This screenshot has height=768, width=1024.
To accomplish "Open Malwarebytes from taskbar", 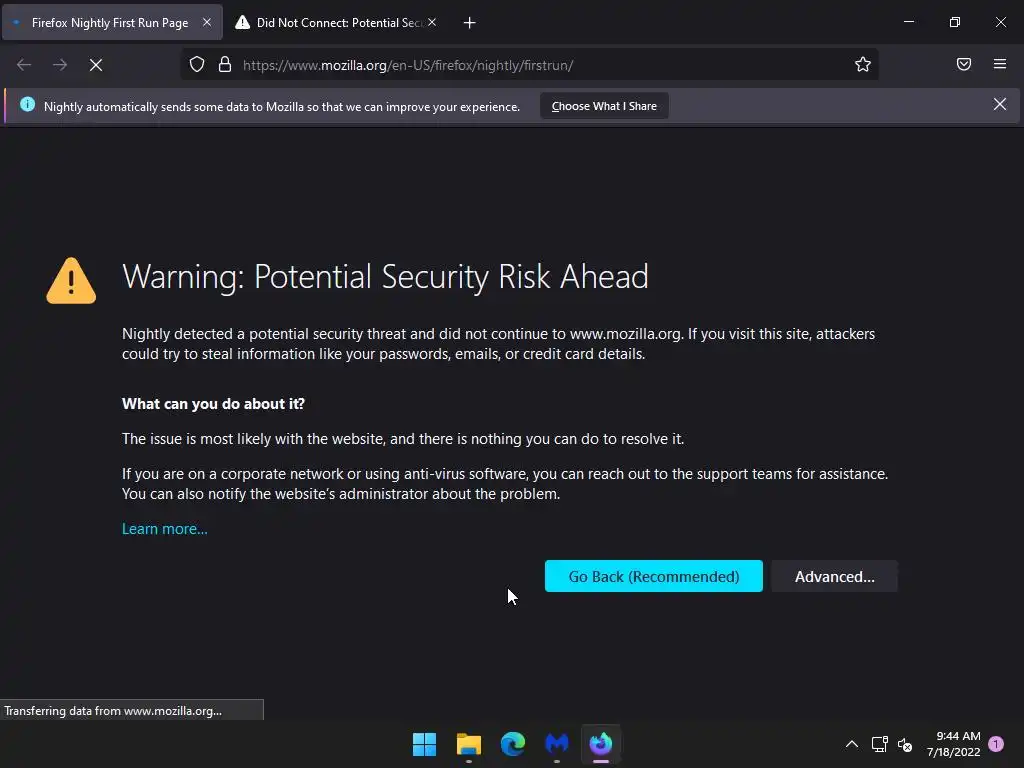I will (x=557, y=744).
